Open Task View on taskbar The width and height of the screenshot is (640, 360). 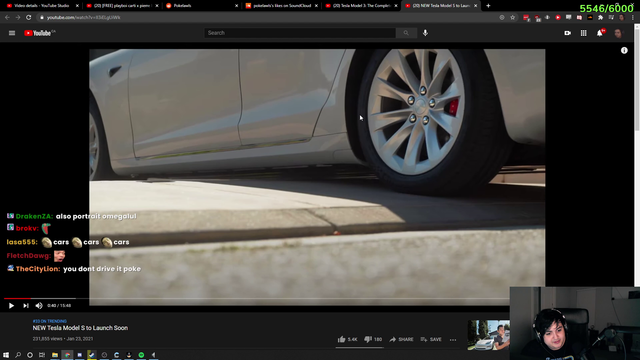42,355
